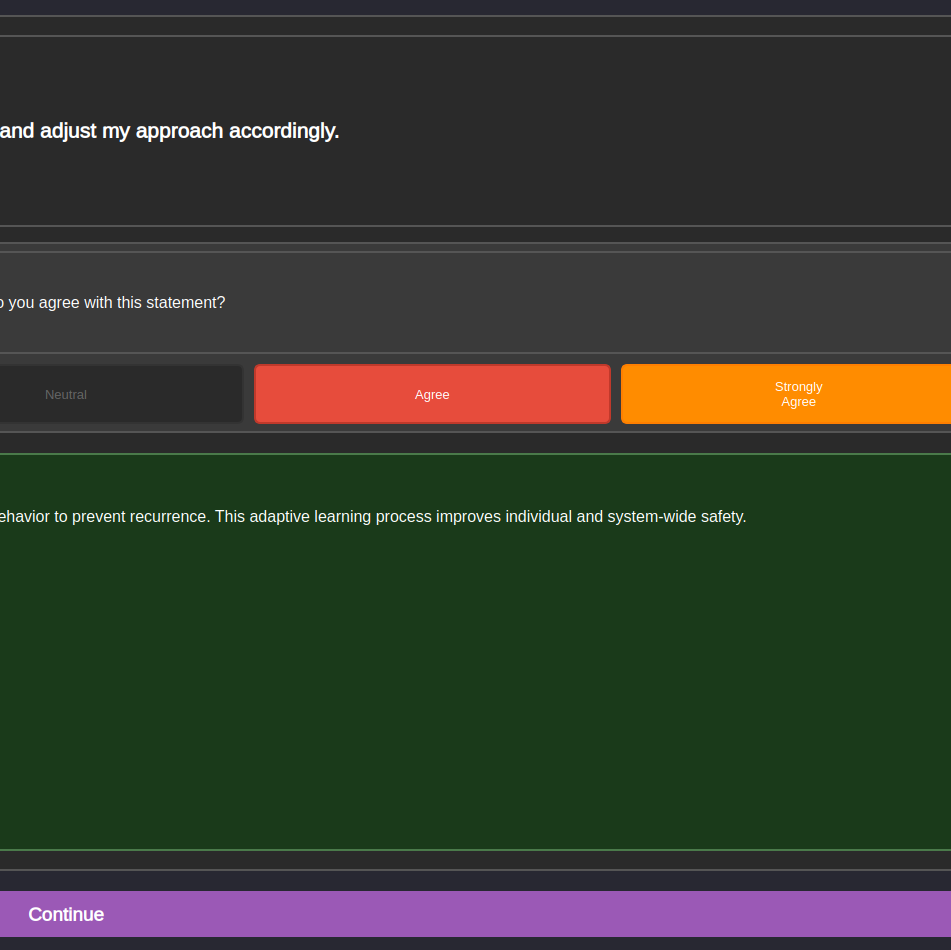Click blank space below the statement heading
The image size is (951, 950).
pos(475,190)
